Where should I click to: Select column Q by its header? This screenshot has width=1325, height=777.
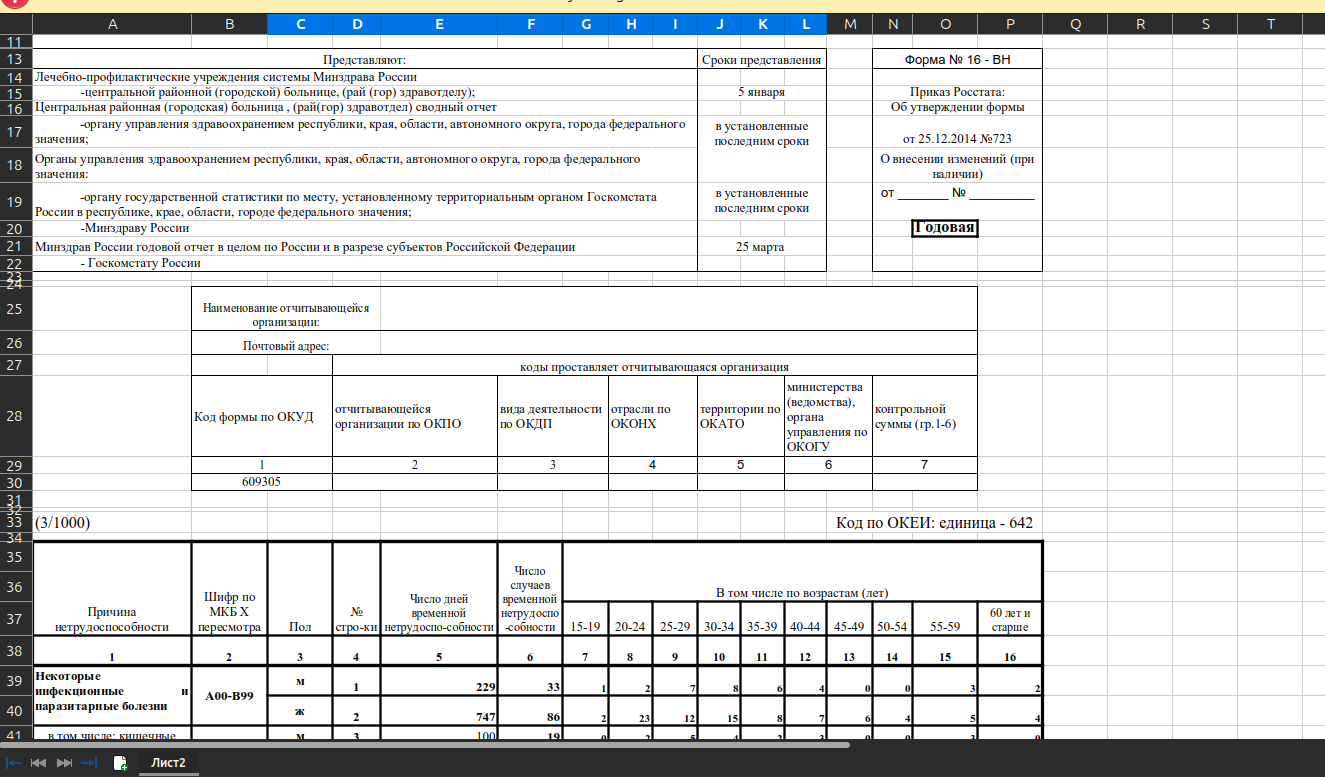pos(1075,25)
